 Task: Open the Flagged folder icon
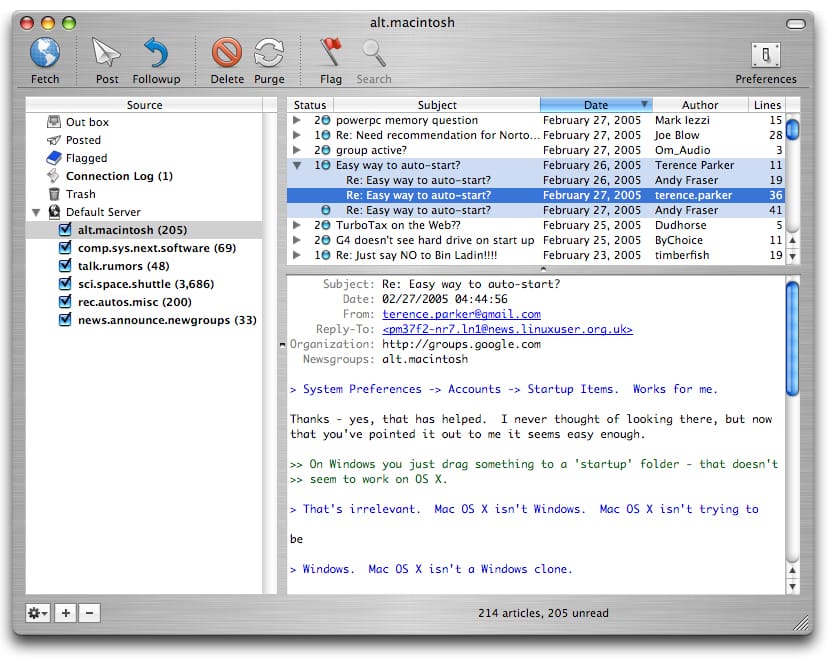(53, 158)
